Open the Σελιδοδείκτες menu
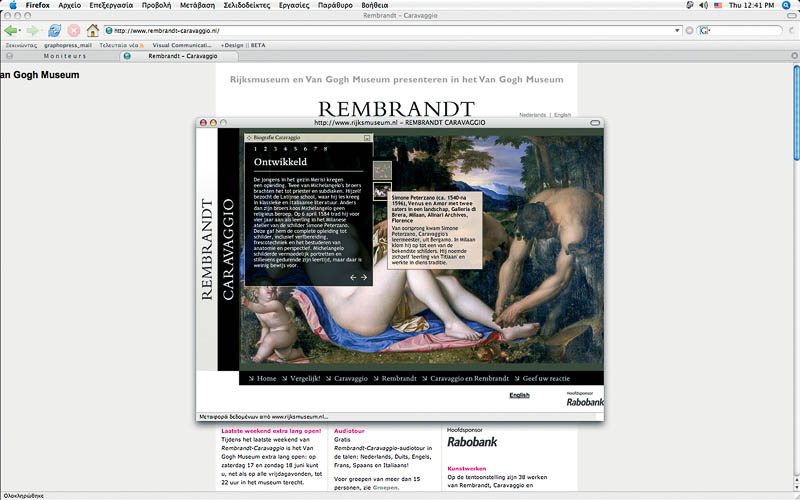Screen dimensions: 800x500 tap(247, 5)
